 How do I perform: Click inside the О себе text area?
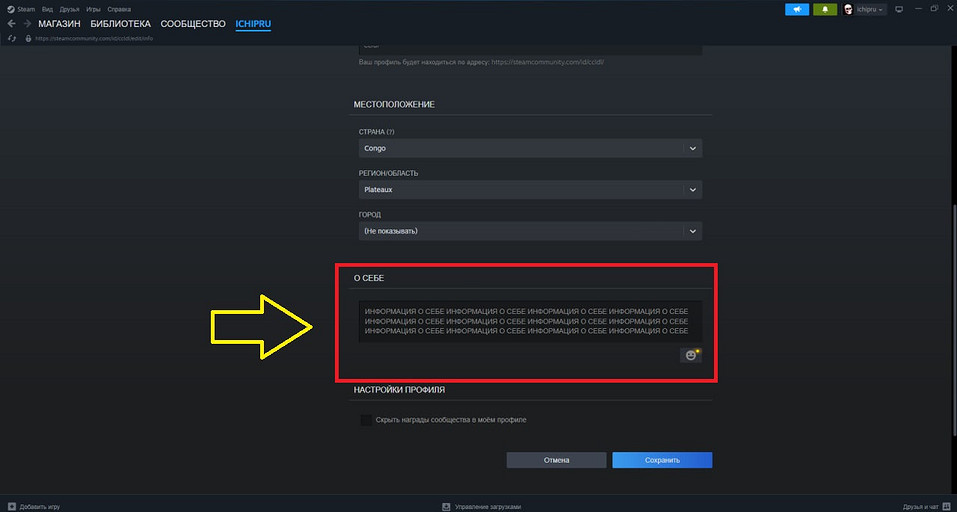[530, 322]
